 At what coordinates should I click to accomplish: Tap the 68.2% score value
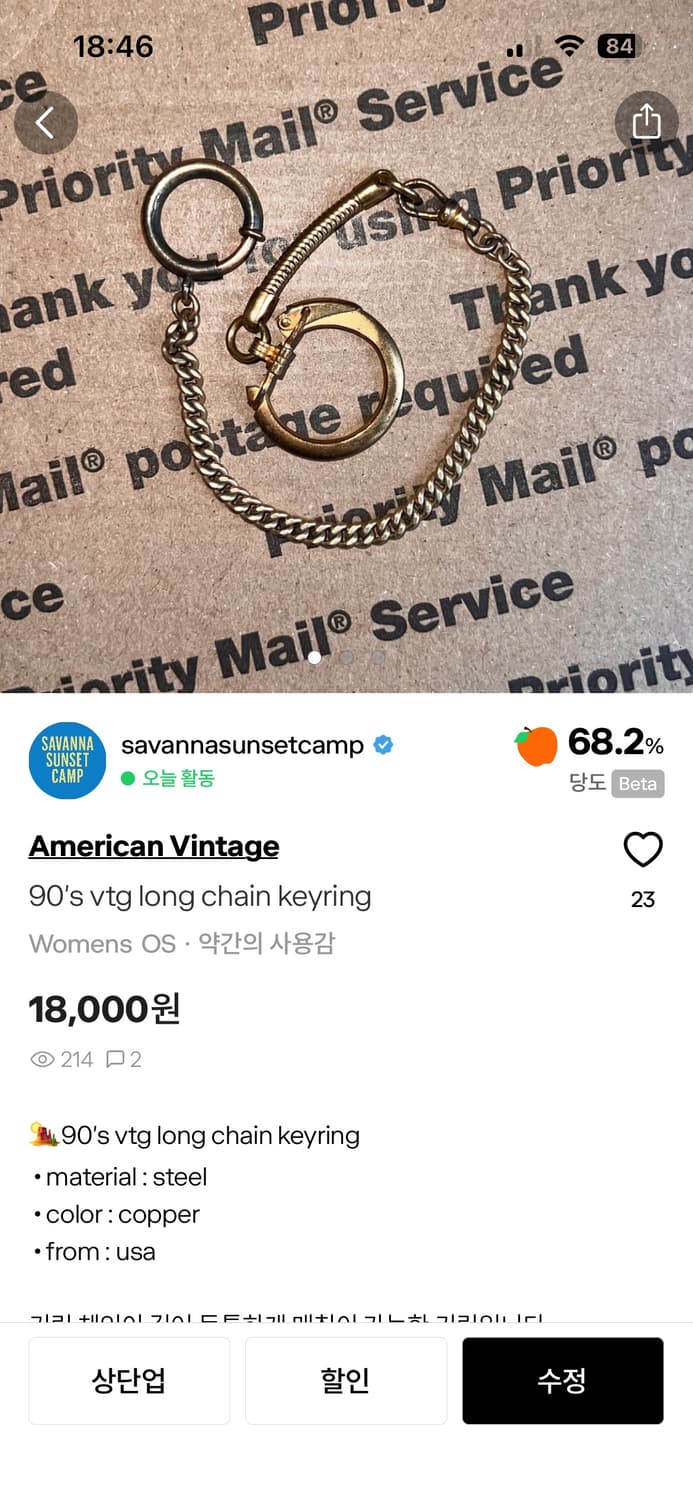615,743
